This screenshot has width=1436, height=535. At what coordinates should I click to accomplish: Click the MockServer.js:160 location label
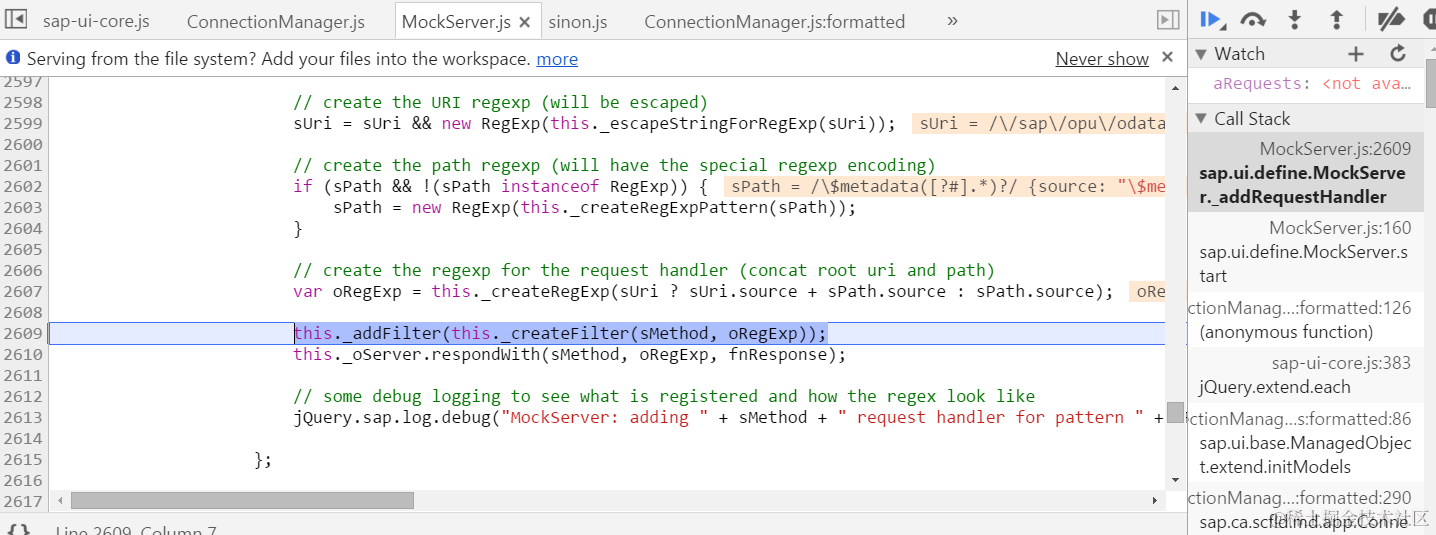tap(1340, 228)
